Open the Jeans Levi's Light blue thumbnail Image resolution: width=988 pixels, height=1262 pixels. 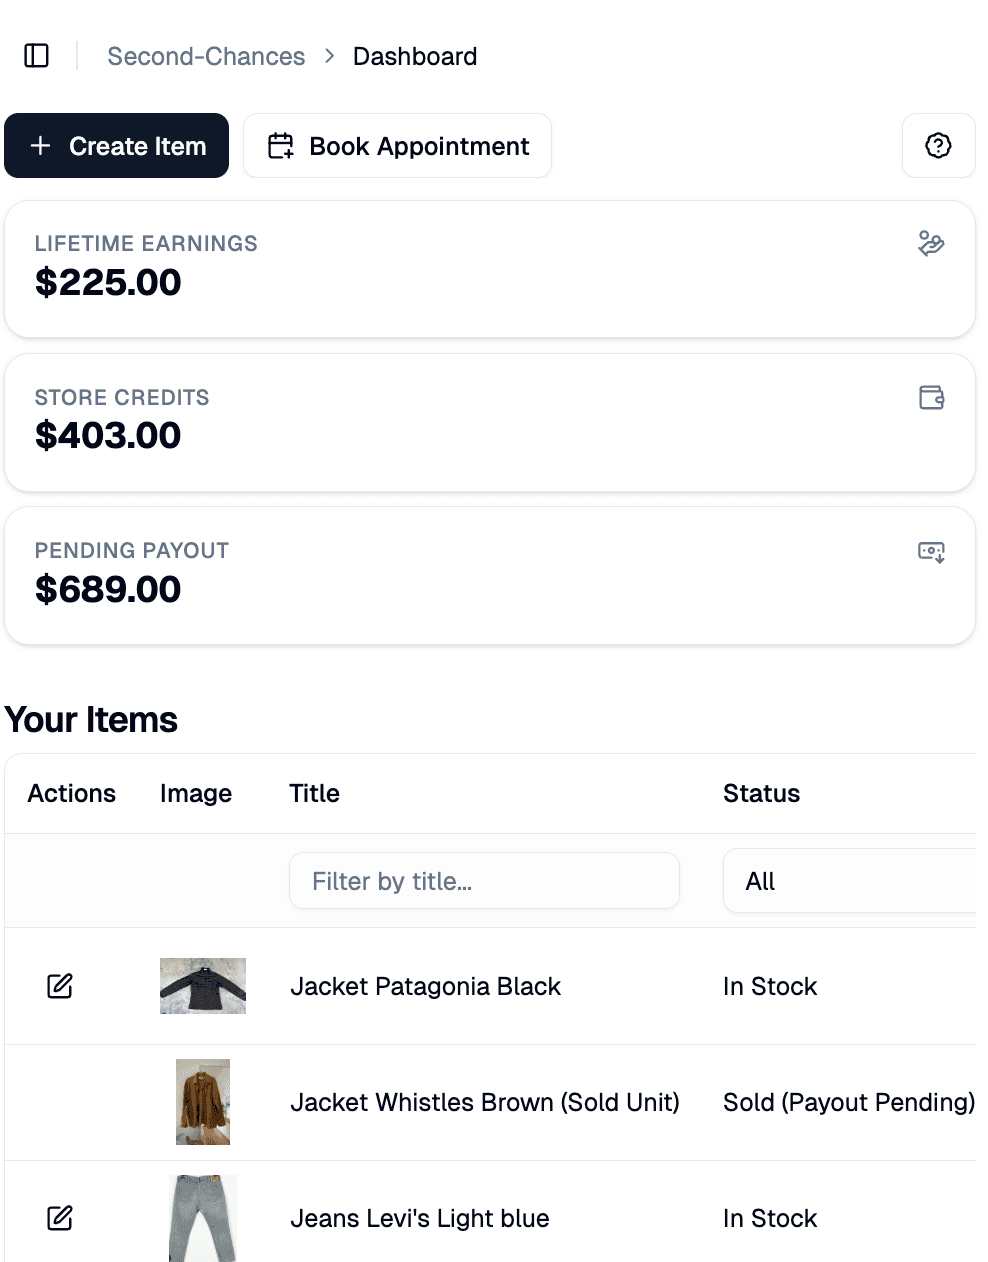tap(203, 1218)
